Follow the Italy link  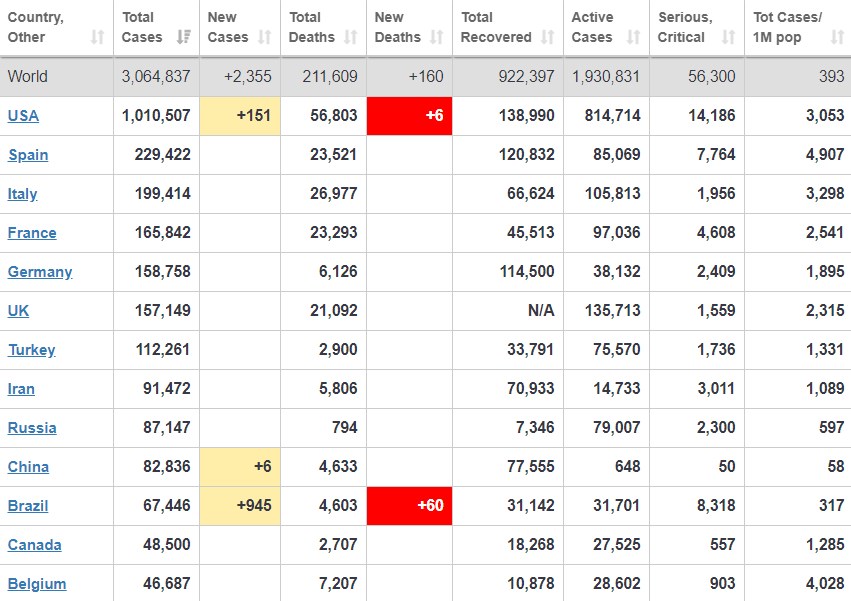[x=22, y=194]
